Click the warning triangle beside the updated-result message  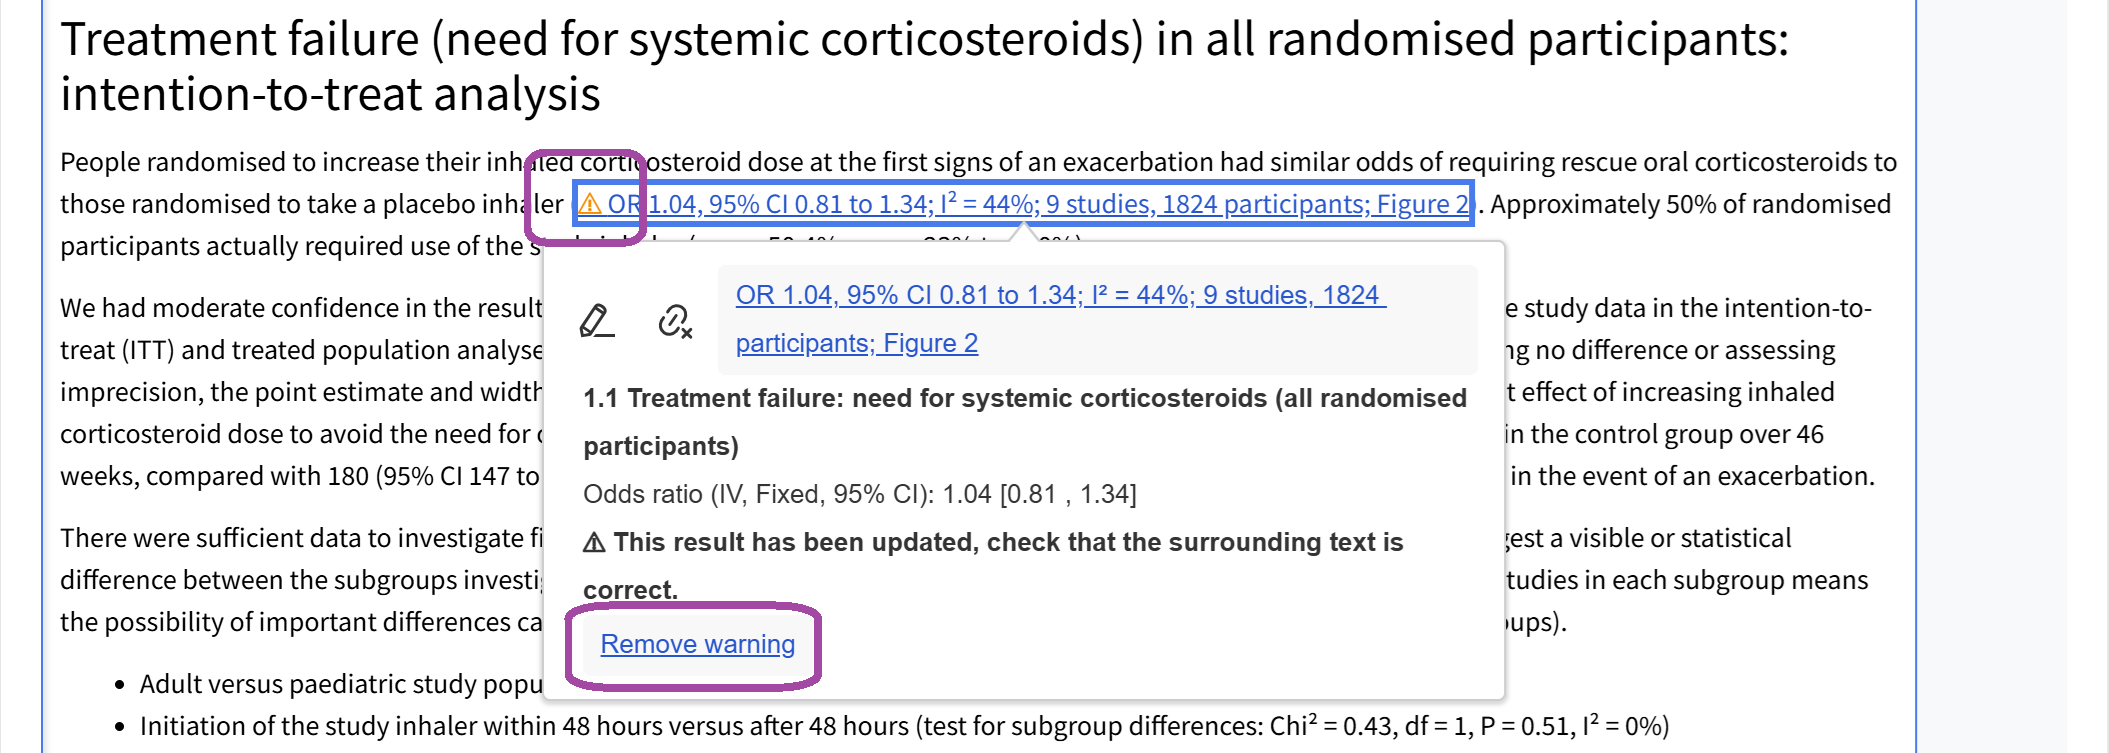pyautogui.click(x=594, y=543)
